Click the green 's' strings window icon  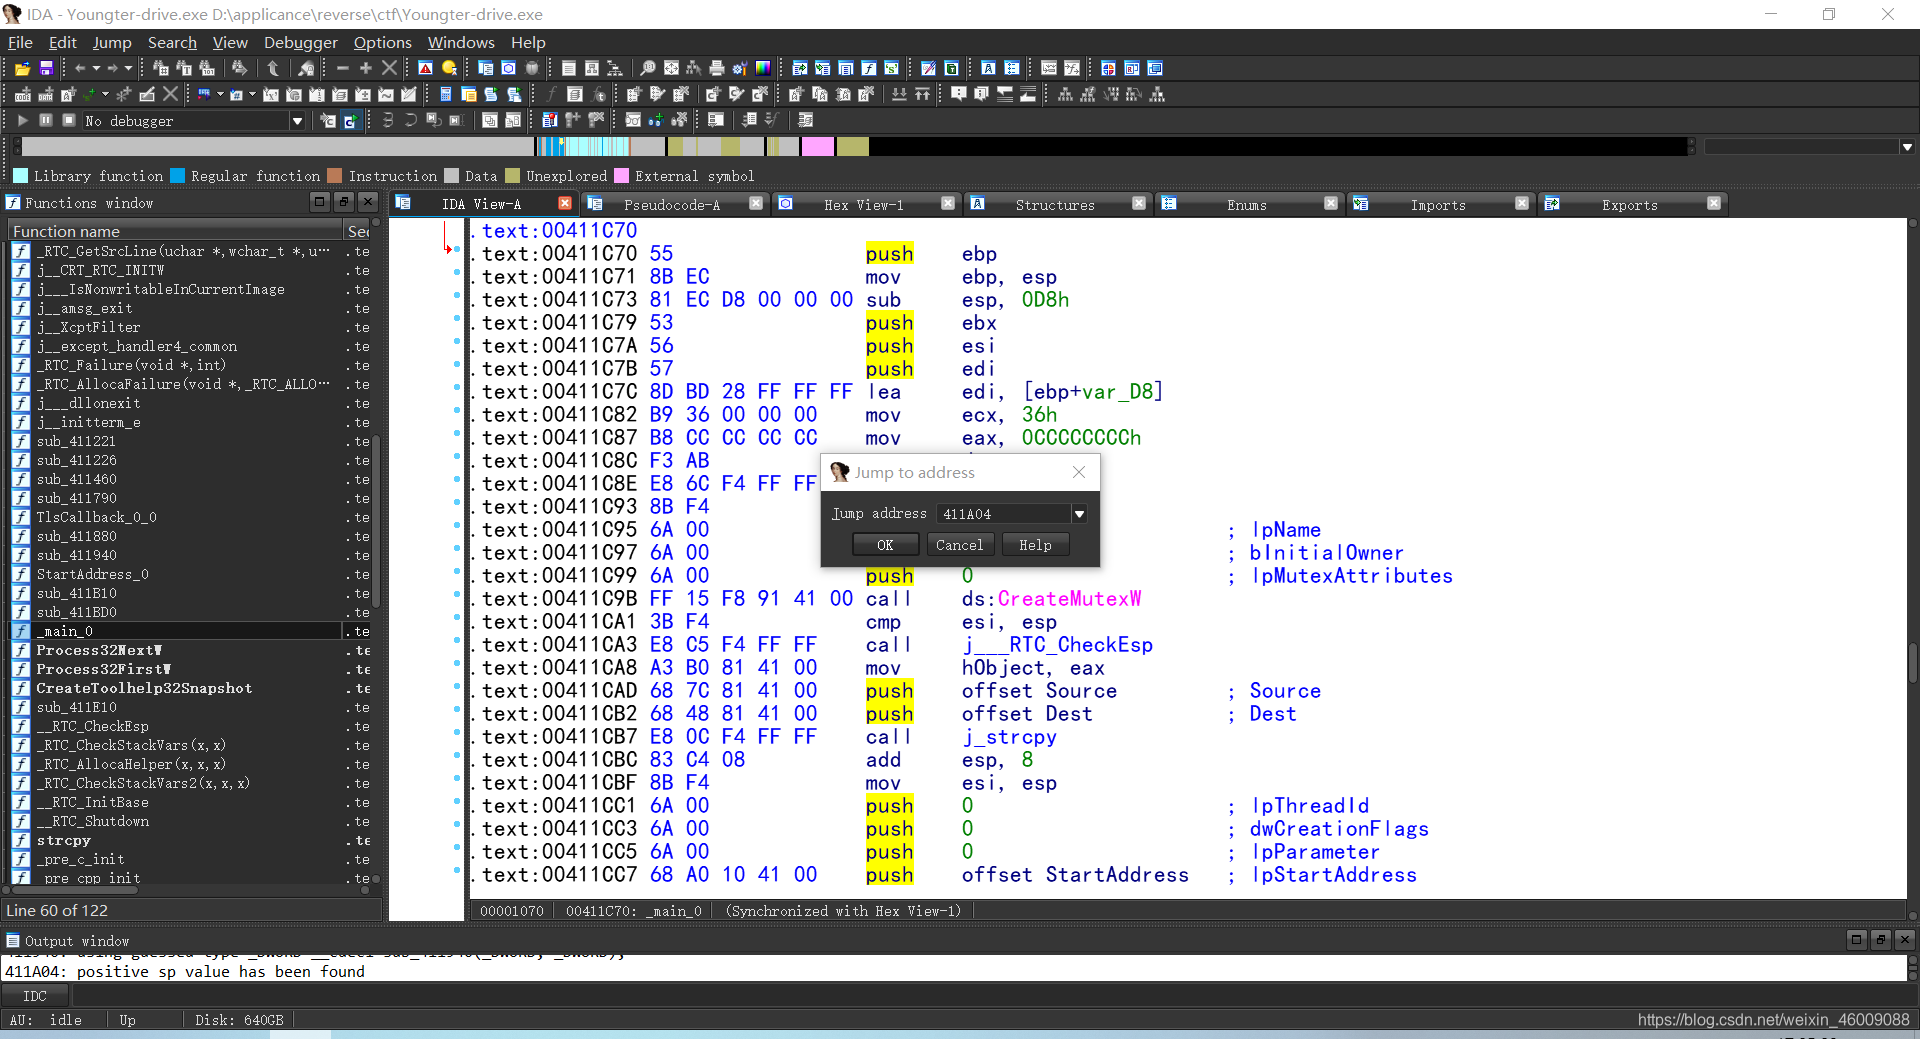coord(891,68)
